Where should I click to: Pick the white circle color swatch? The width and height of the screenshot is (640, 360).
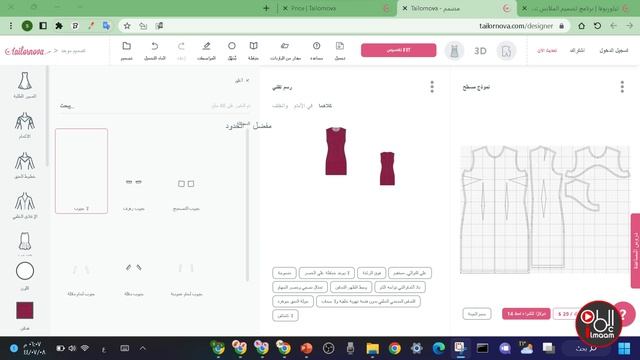[24, 271]
